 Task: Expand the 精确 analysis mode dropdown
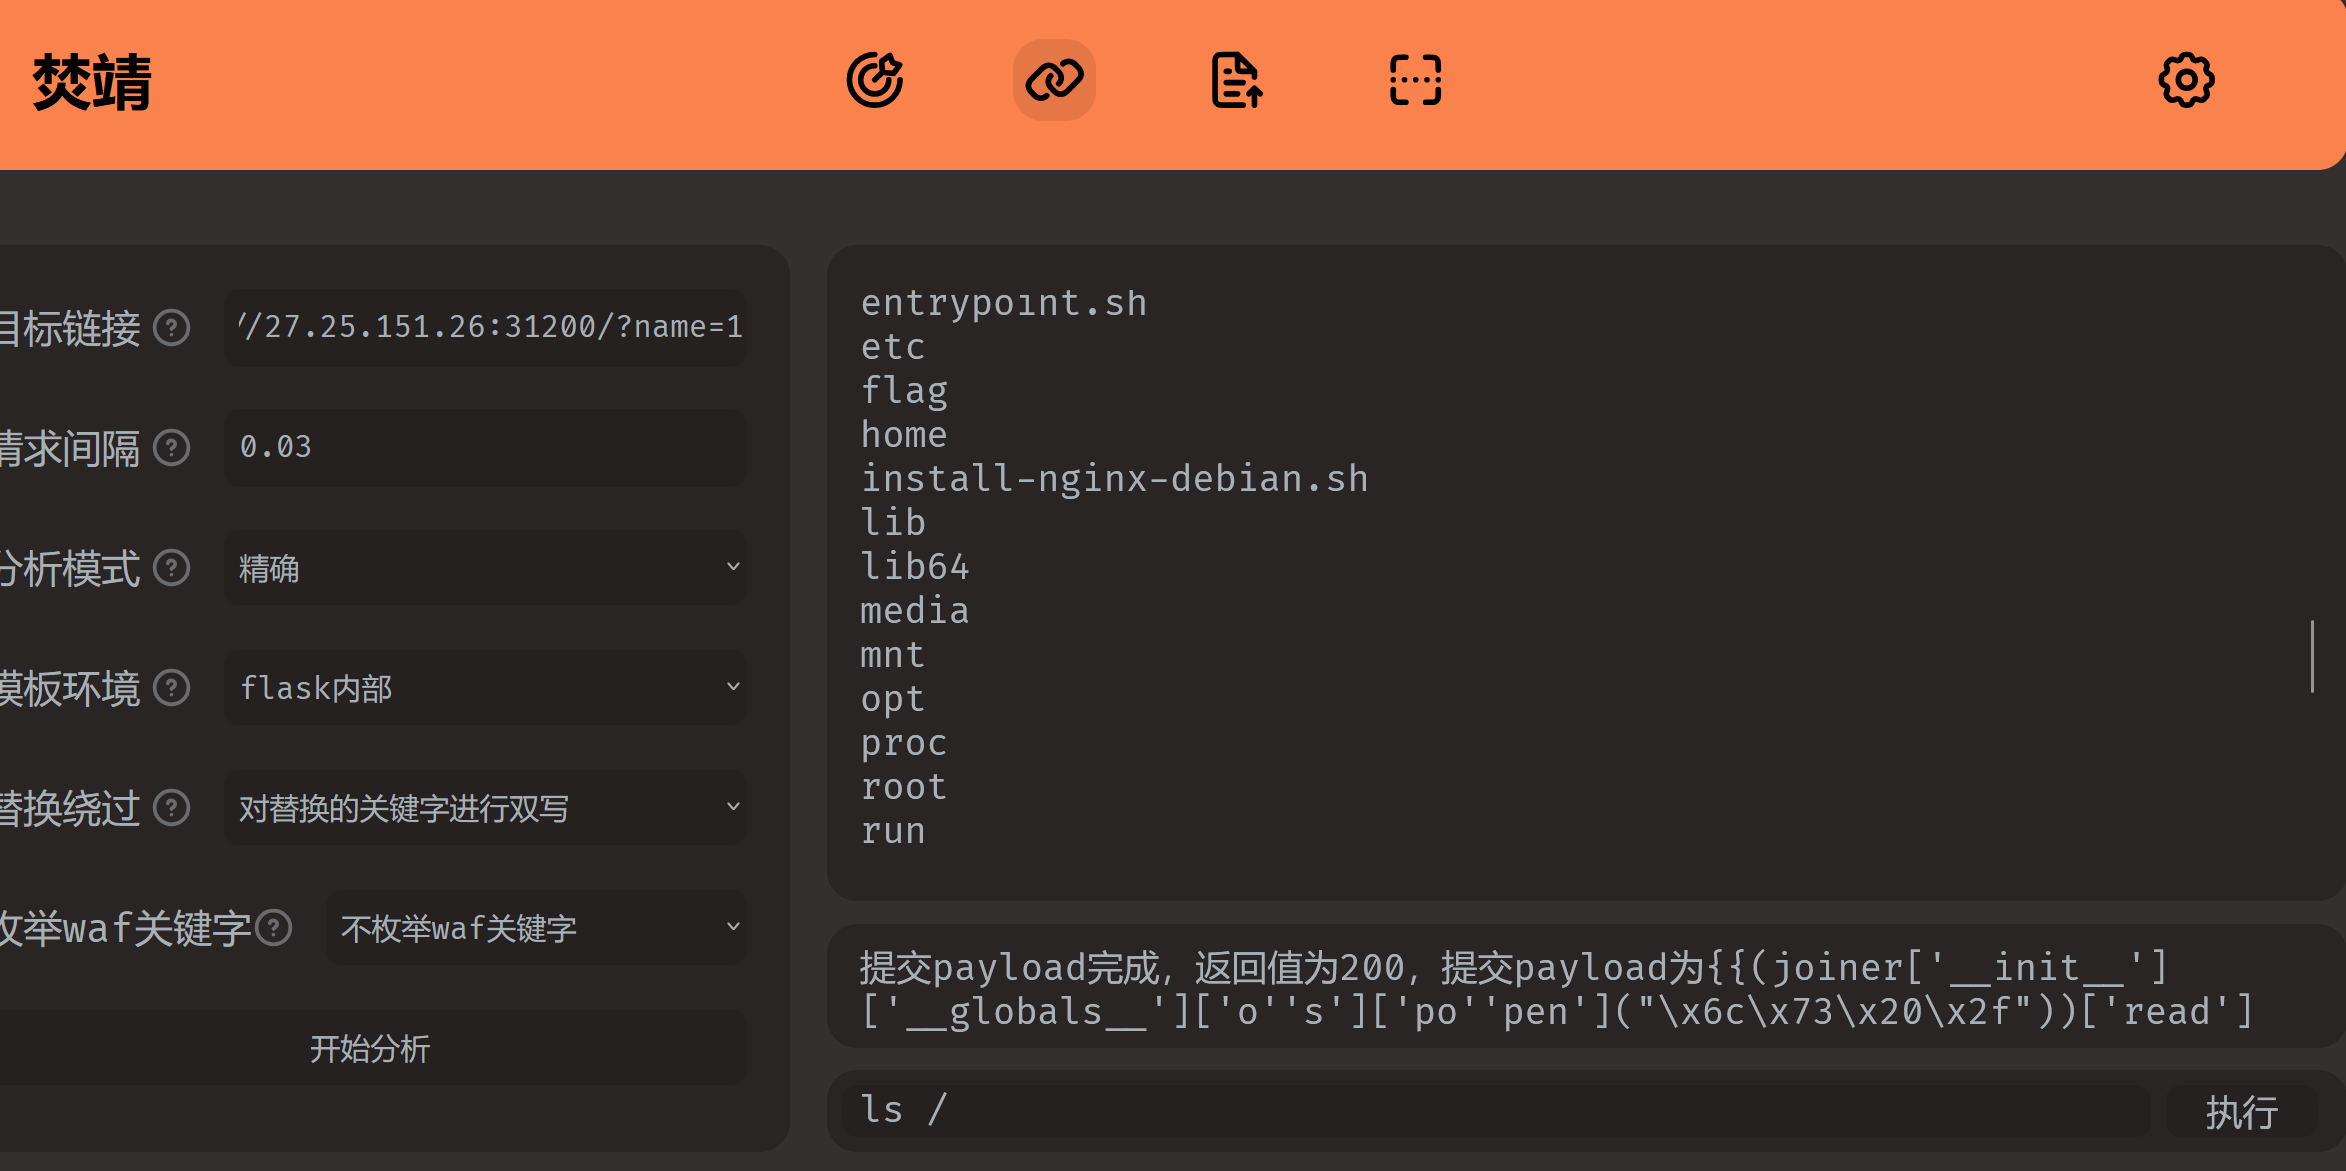[486, 568]
